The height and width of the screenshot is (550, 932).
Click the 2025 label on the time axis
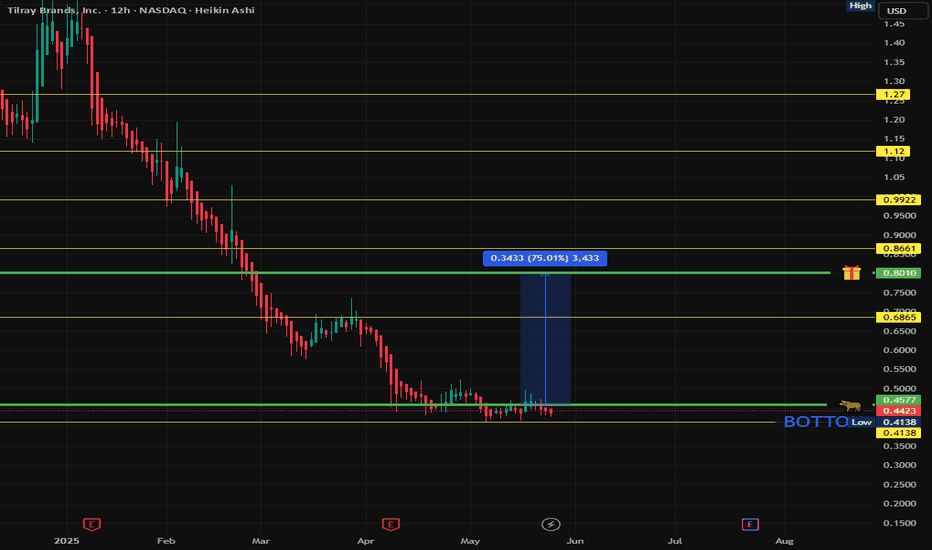67,541
